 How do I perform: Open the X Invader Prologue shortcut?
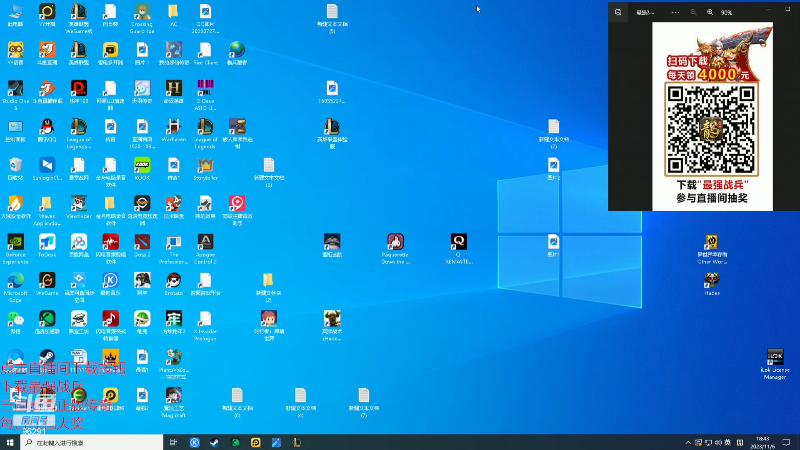205,326
